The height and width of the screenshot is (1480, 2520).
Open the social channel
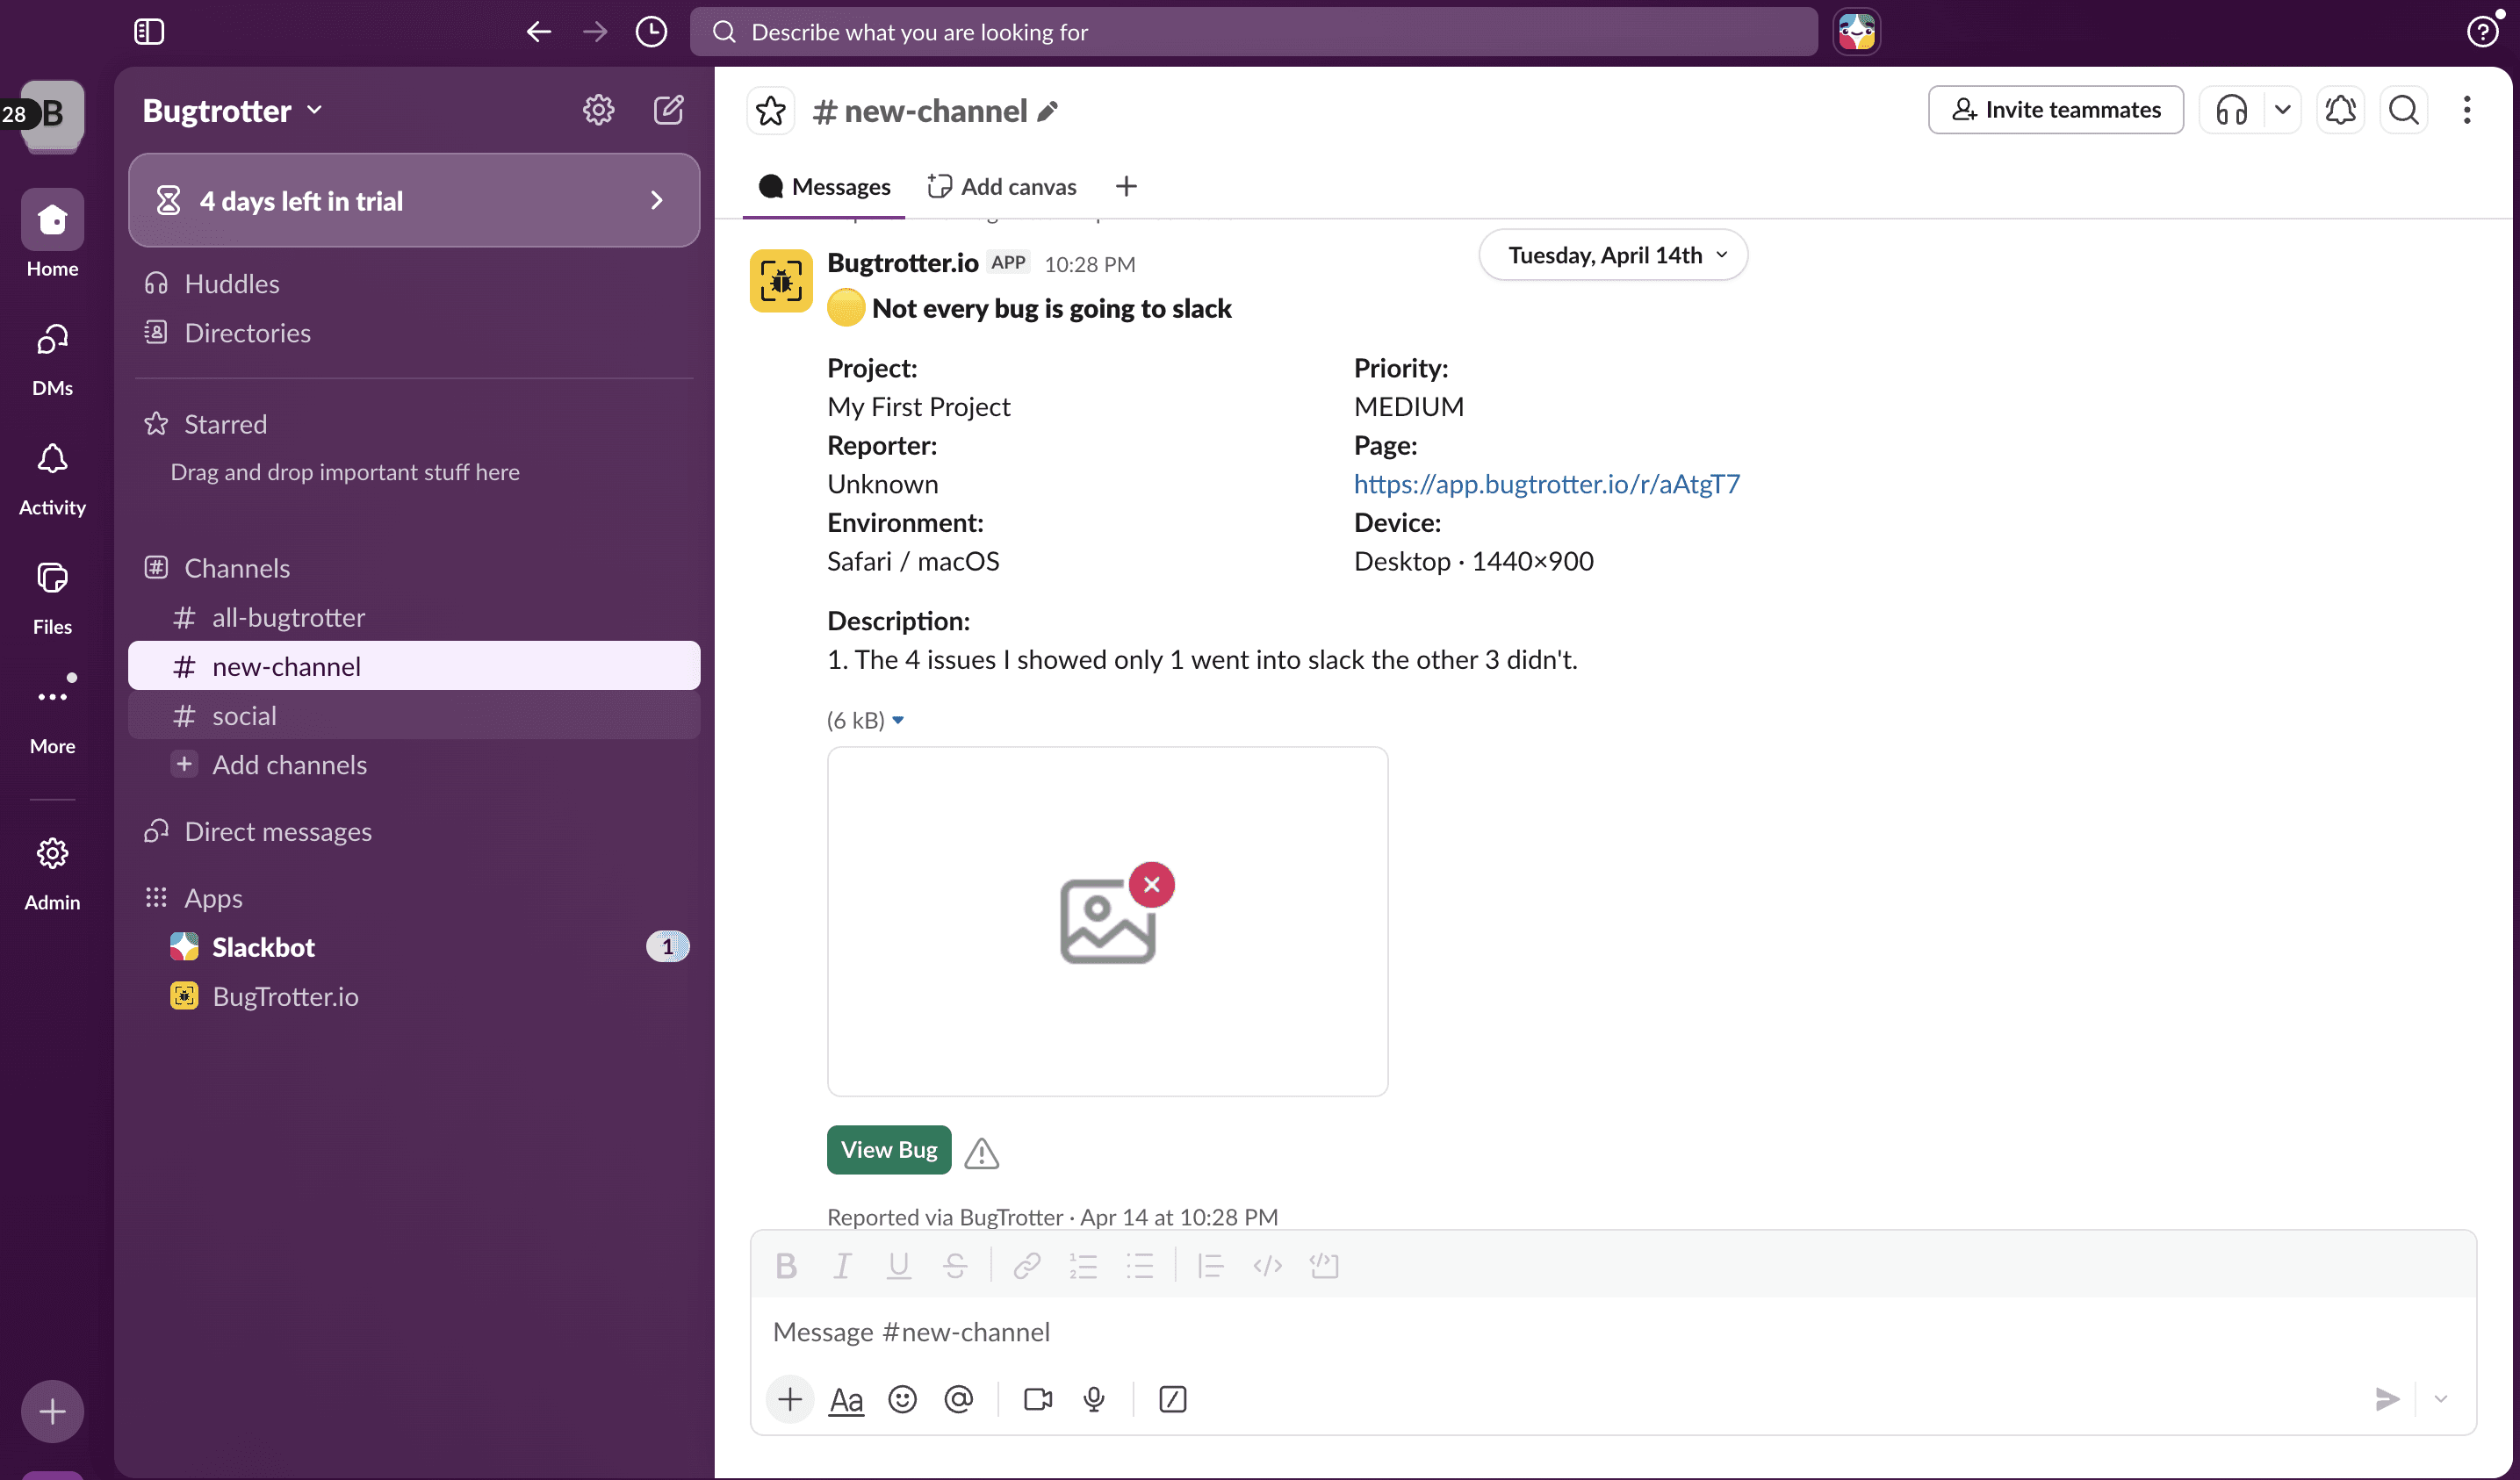point(414,716)
